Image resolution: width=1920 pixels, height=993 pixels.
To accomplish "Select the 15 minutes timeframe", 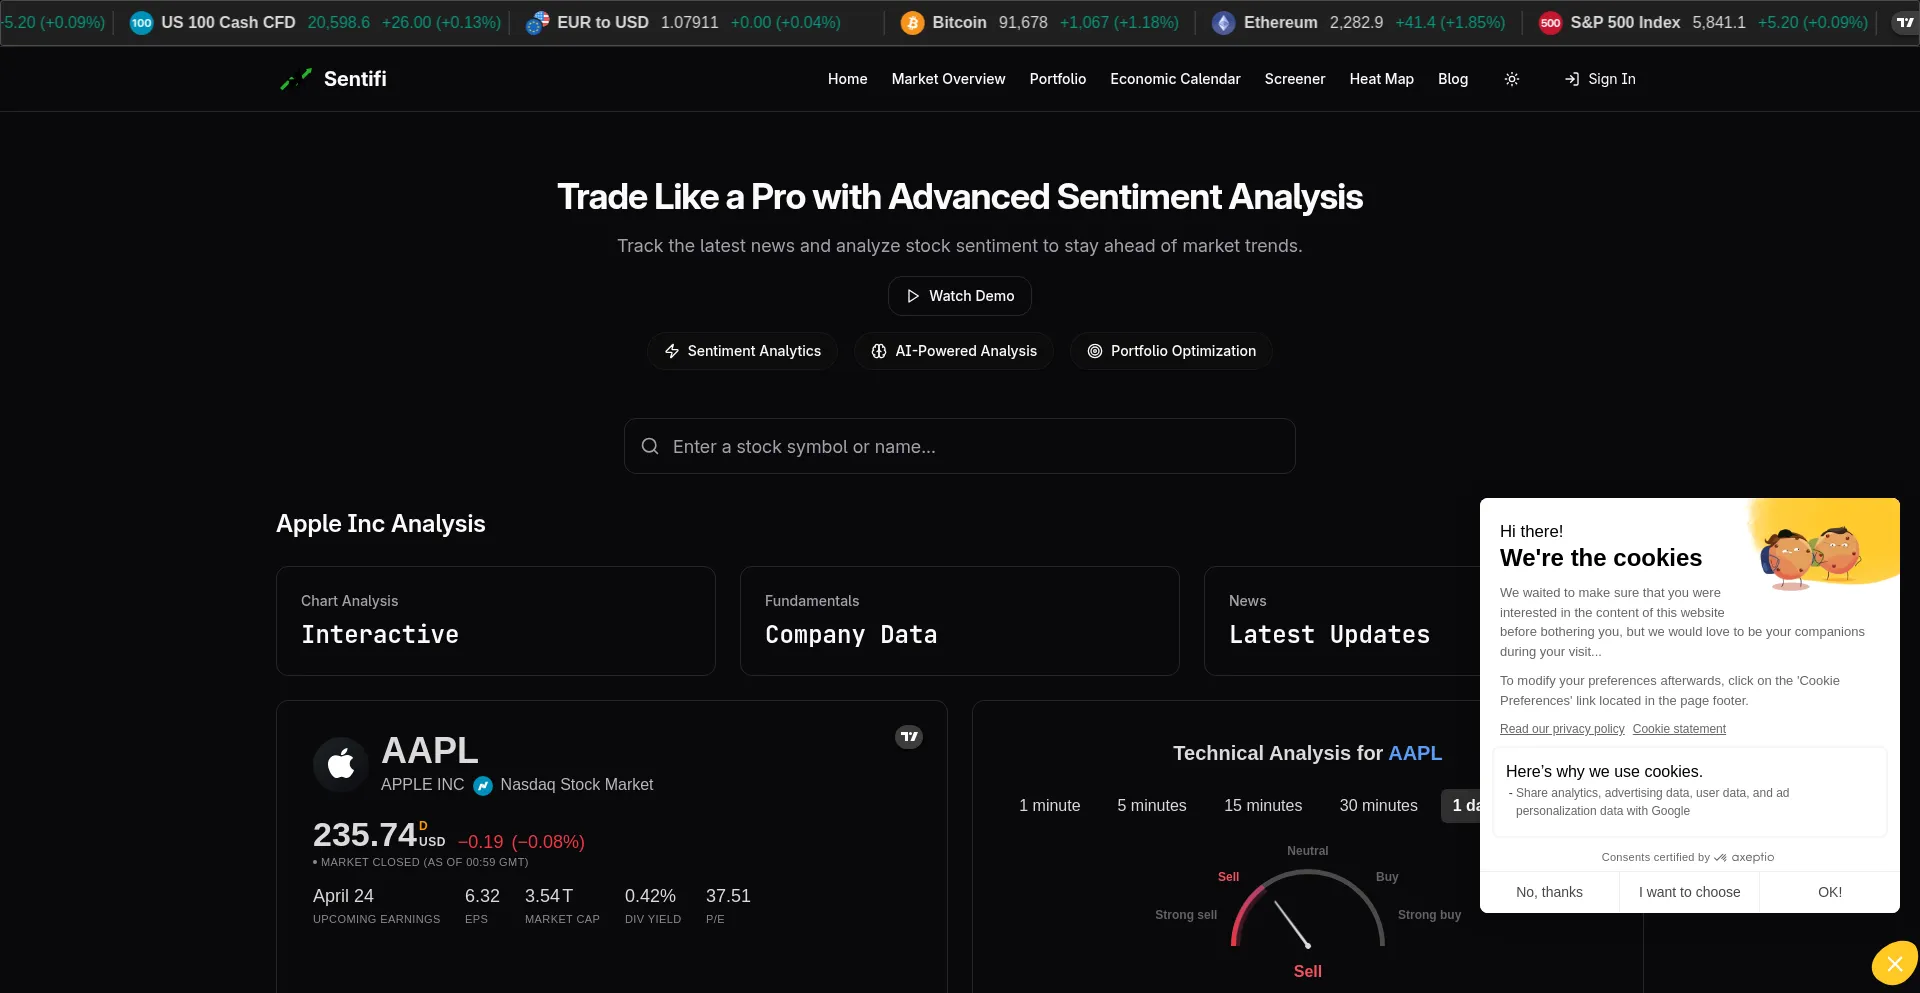I will pyautogui.click(x=1263, y=806).
